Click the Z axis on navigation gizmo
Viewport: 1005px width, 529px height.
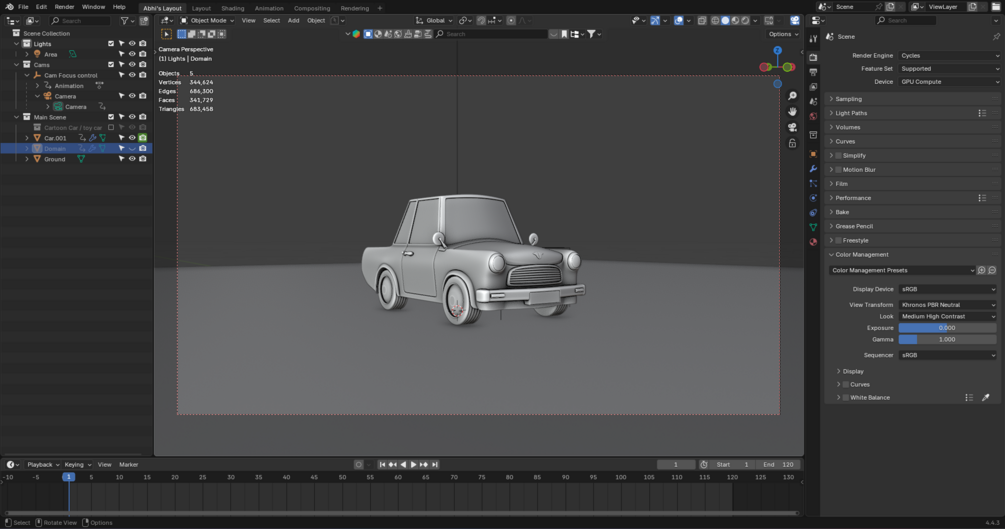(x=777, y=50)
